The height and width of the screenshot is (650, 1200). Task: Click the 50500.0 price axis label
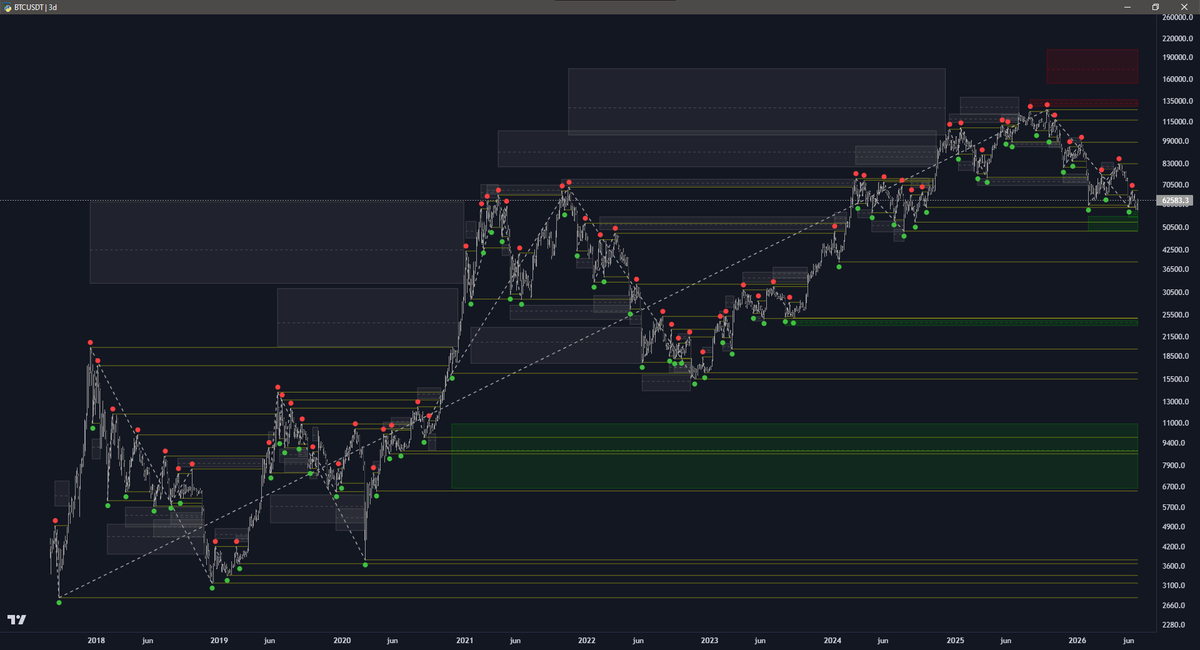tap(1176, 227)
